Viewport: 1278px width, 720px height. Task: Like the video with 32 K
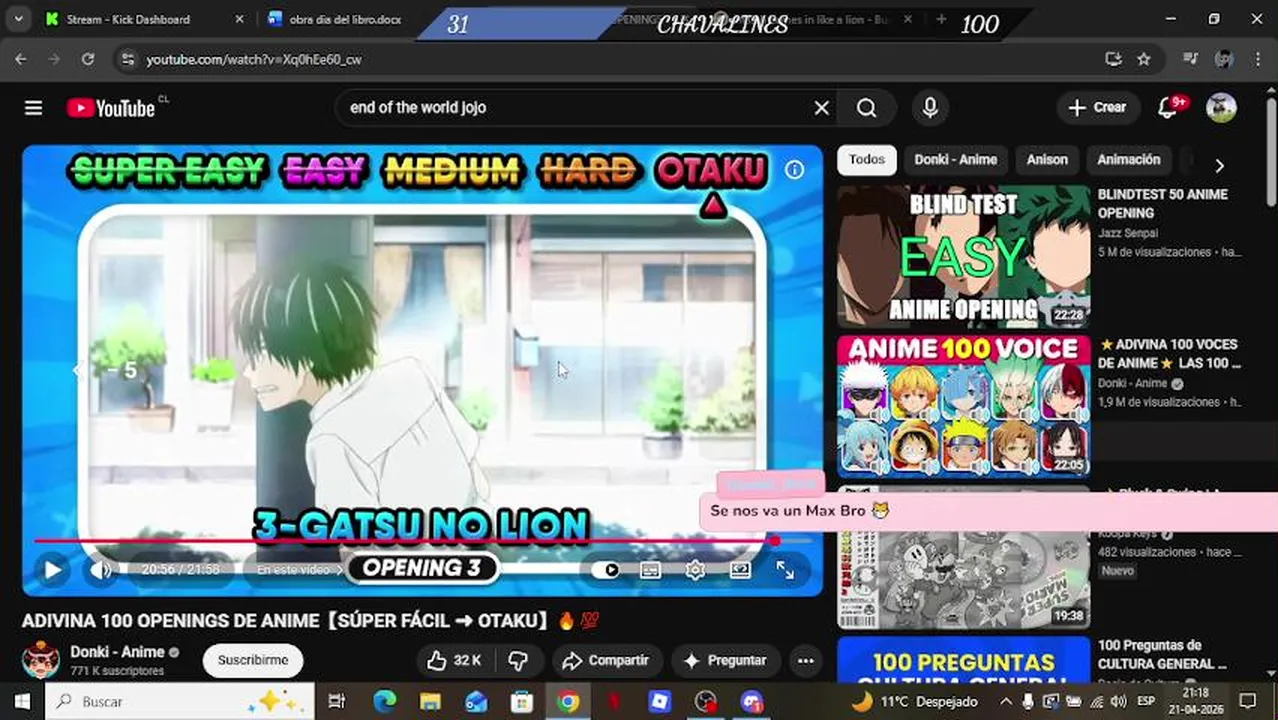pos(454,660)
